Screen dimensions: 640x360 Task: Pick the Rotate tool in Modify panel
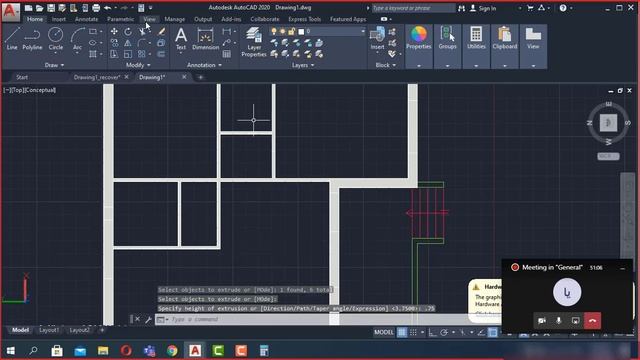pyautogui.click(x=128, y=31)
